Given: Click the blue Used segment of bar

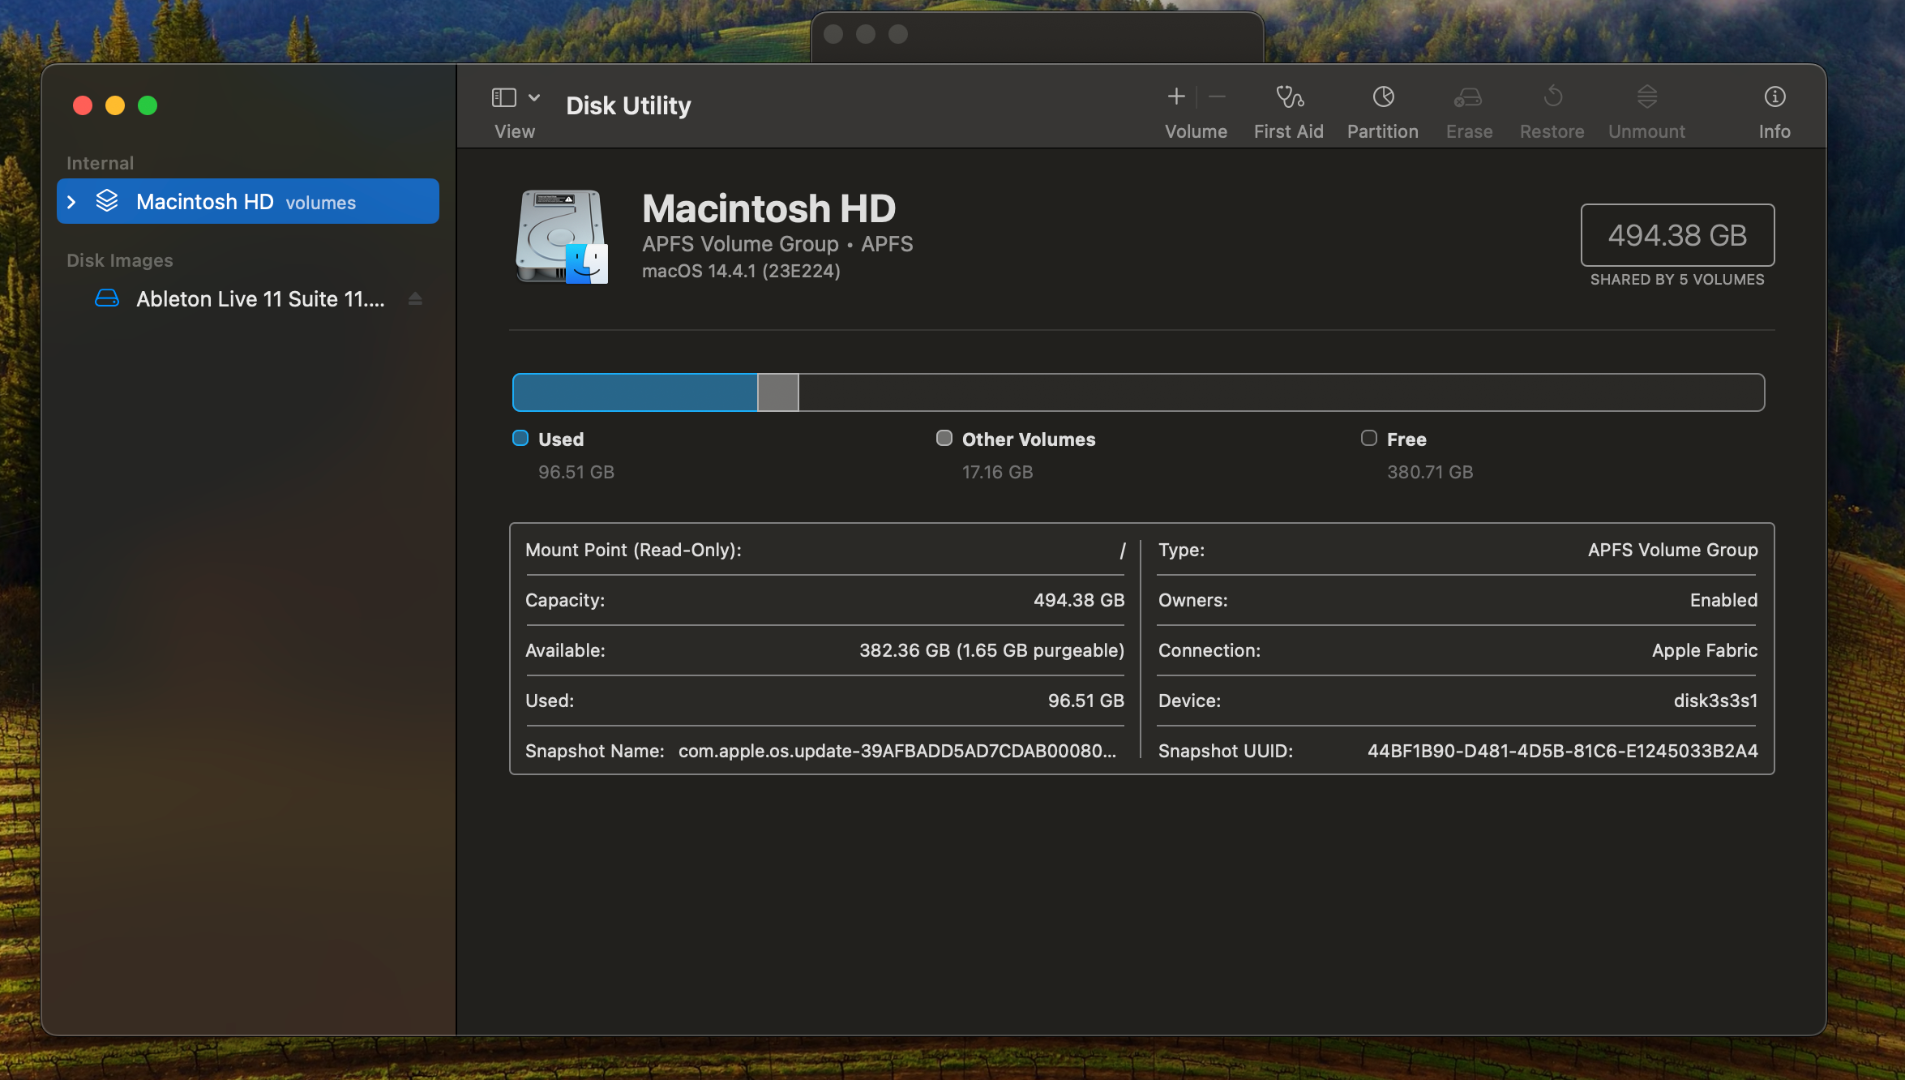Looking at the screenshot, I should (x=635, y=392).
